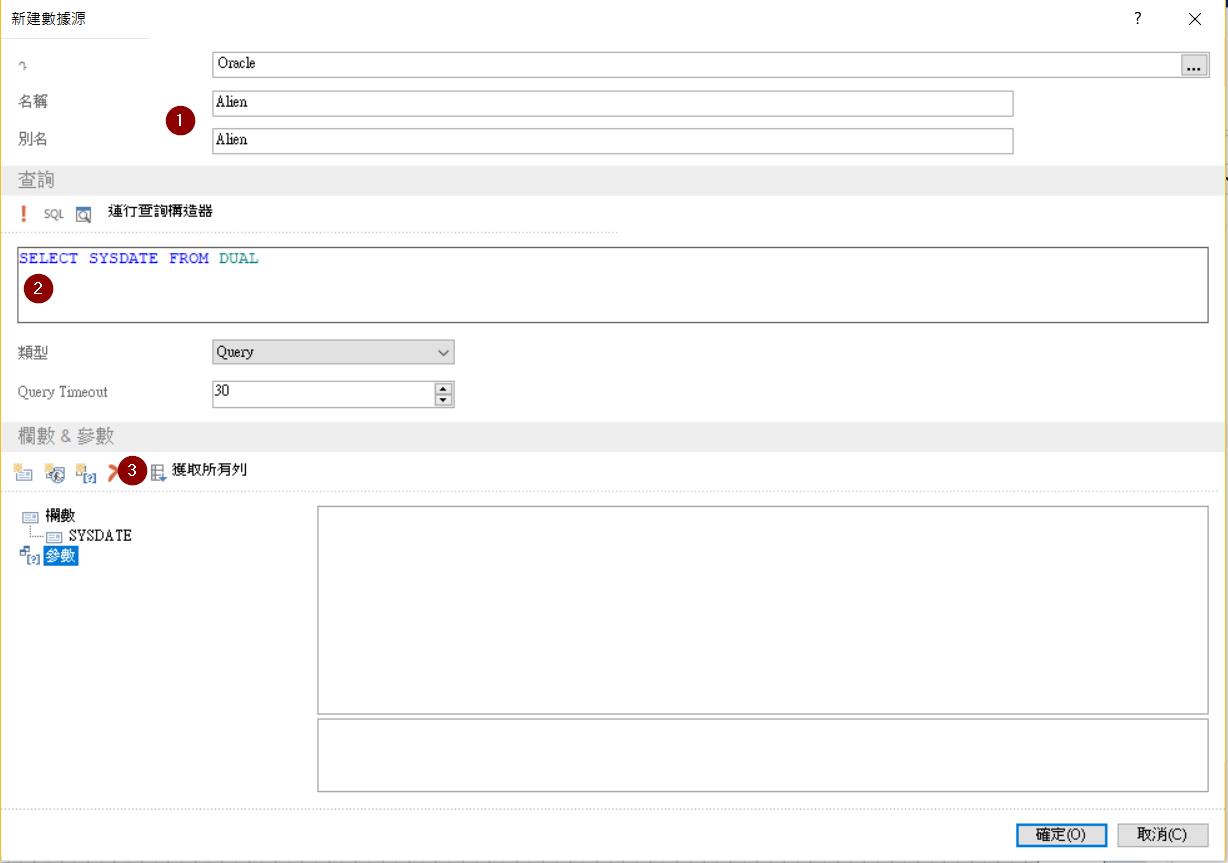Viewport: 1228px width, 863px height.
Task: Click the 名稱 name input field
Action: (612, 103)
